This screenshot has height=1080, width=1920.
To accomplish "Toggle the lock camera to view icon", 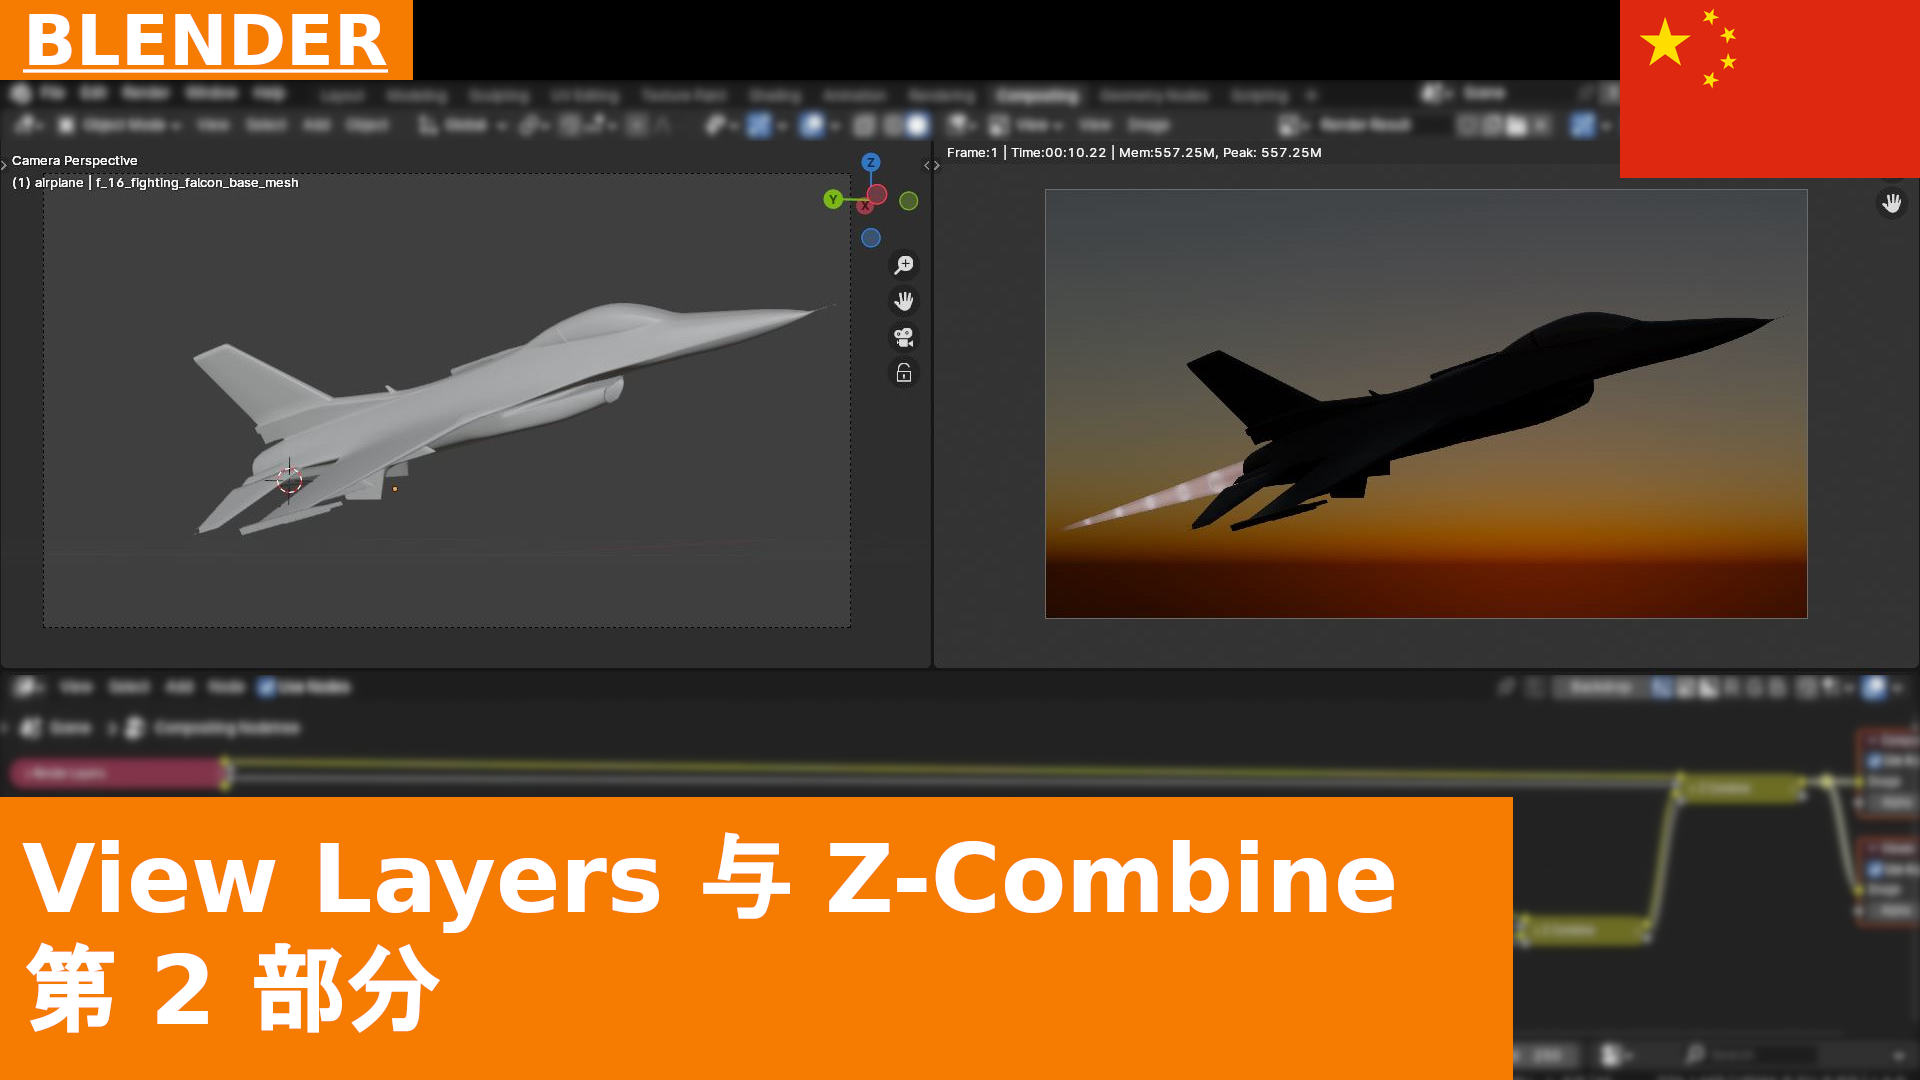I will 904,373.
